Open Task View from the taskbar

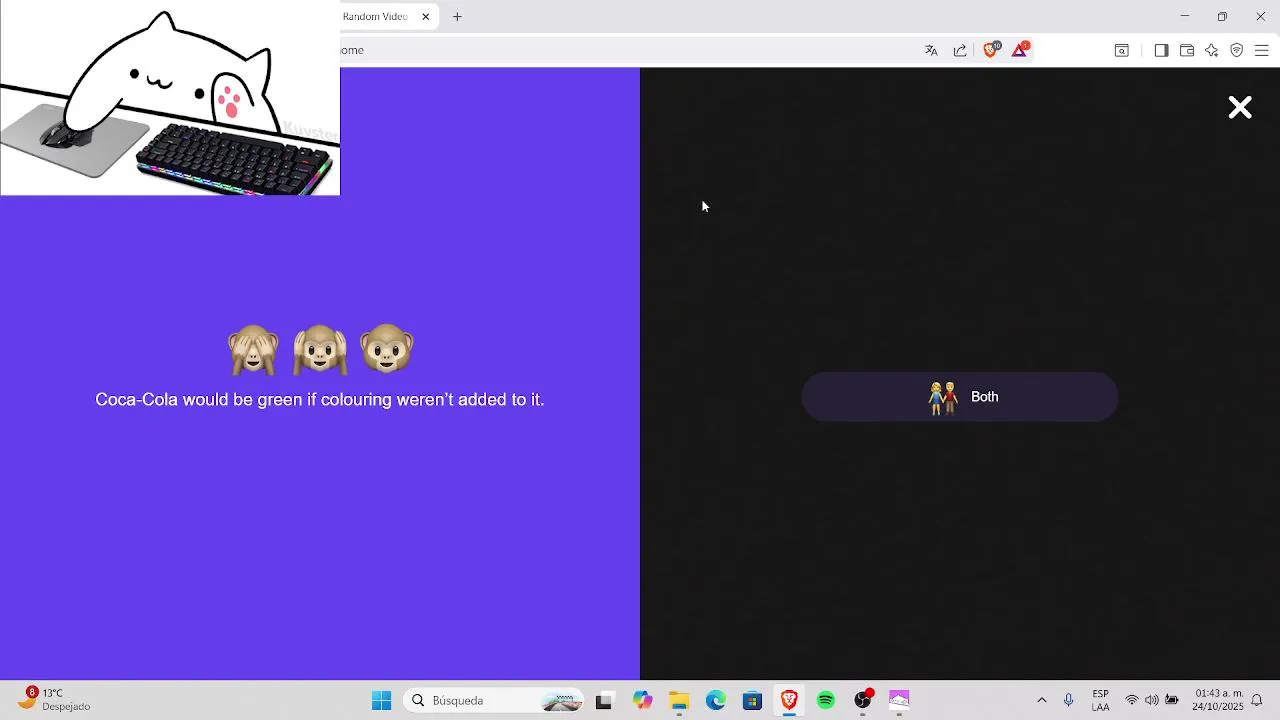[x=604, y=701]
